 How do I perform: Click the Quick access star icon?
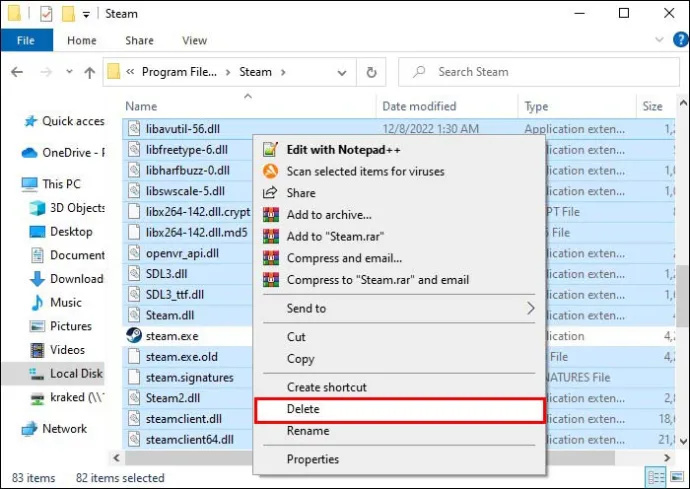30,121
